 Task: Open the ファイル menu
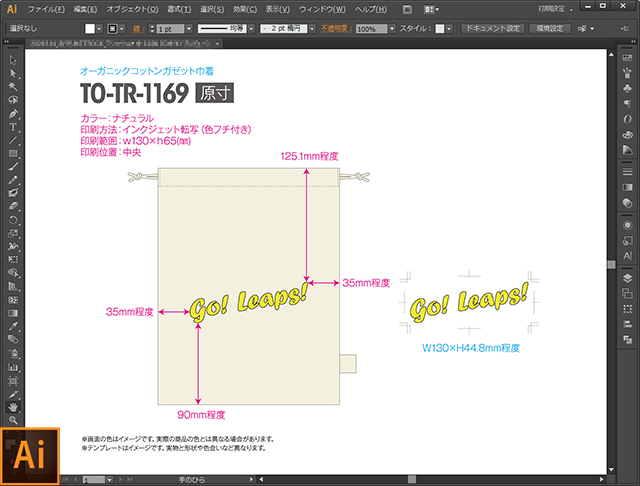point(46,9)
